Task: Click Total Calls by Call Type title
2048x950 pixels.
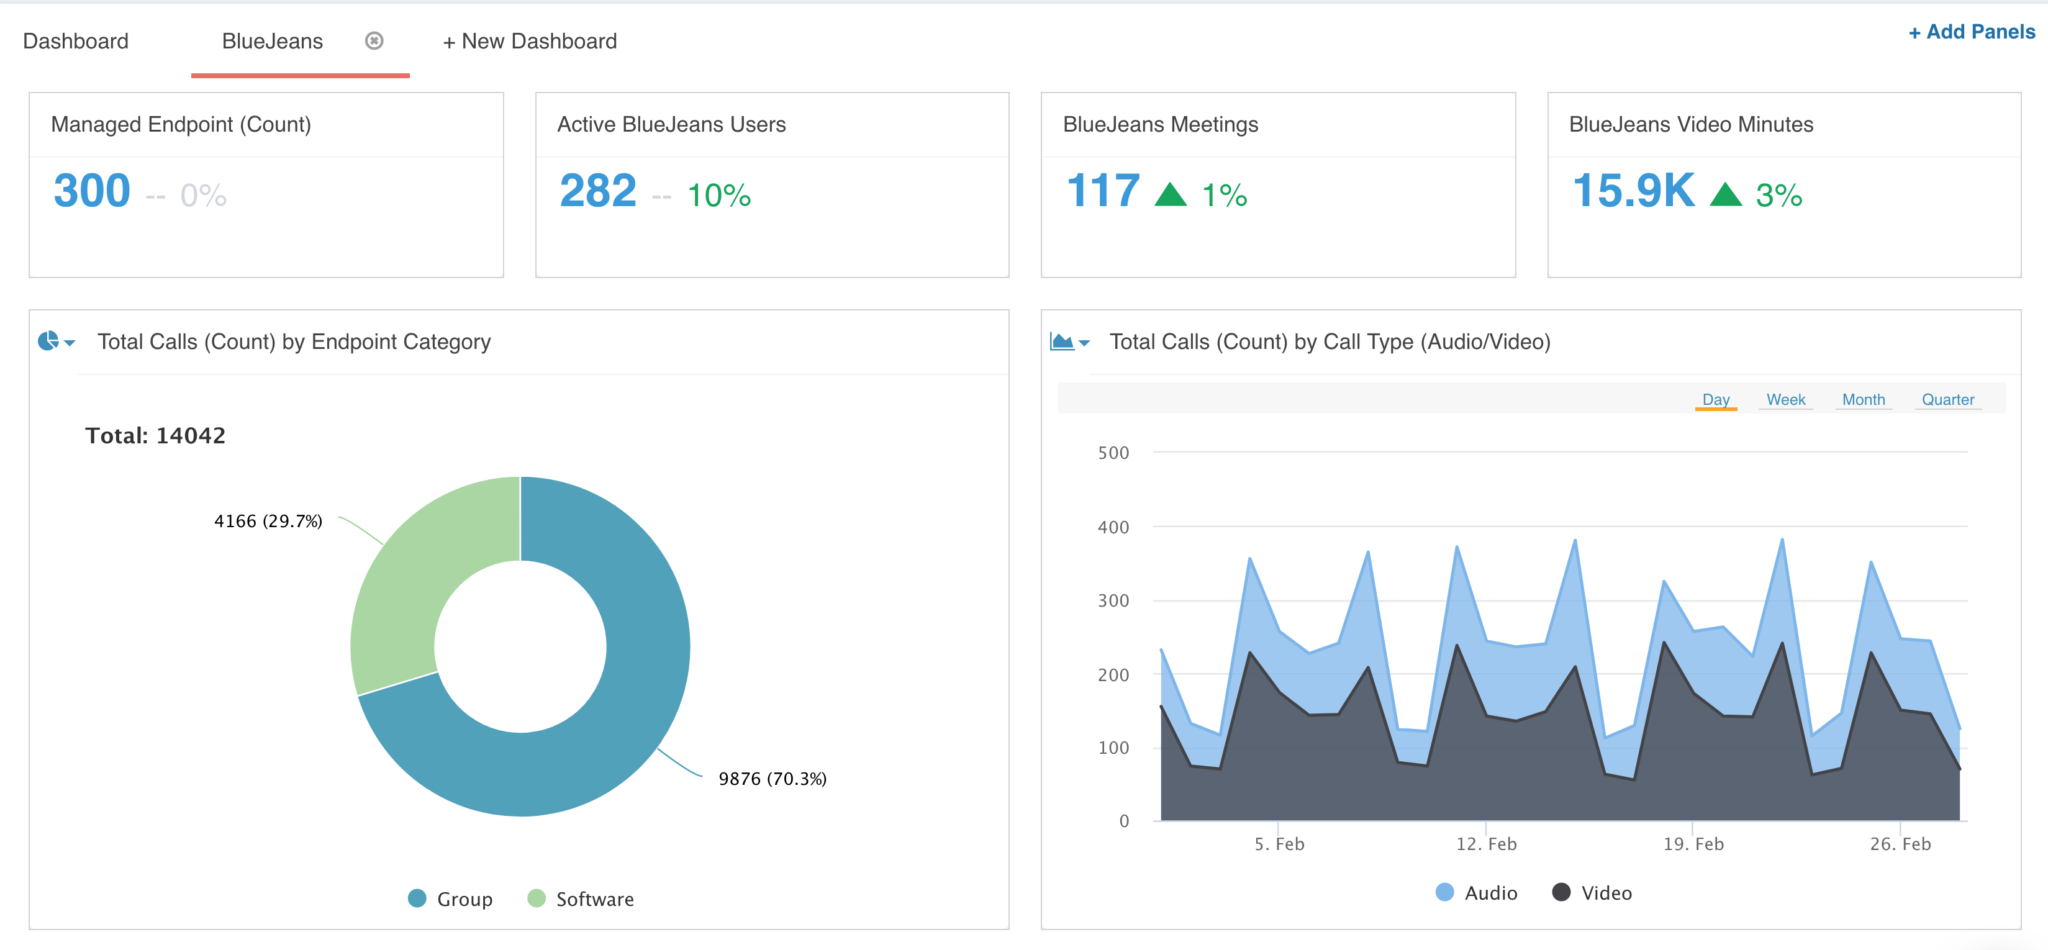Action: tap(1330, 342)
